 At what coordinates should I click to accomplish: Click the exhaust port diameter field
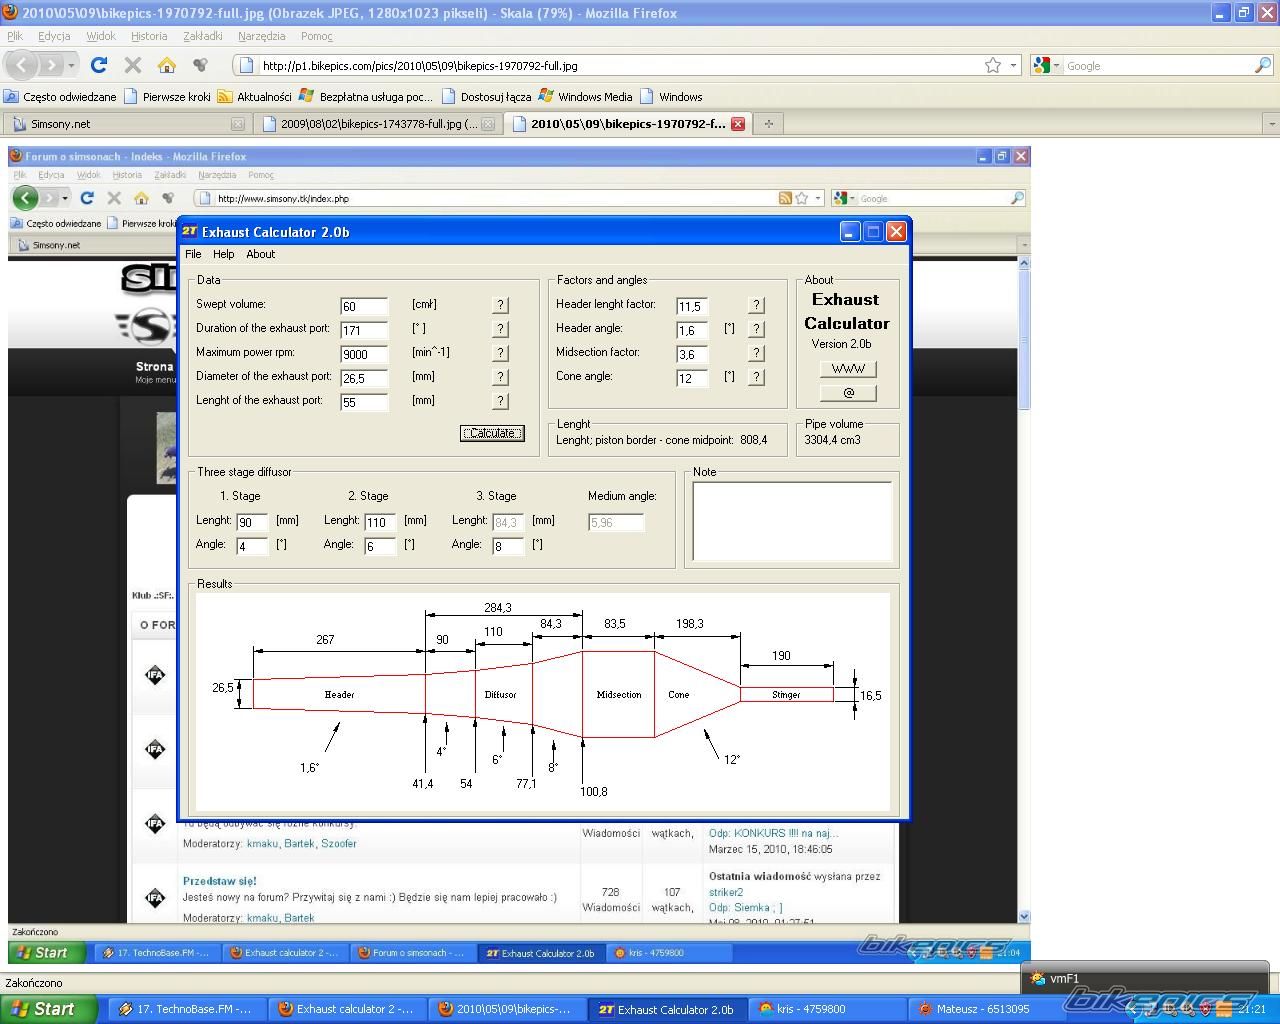click(x=364, y=378)
